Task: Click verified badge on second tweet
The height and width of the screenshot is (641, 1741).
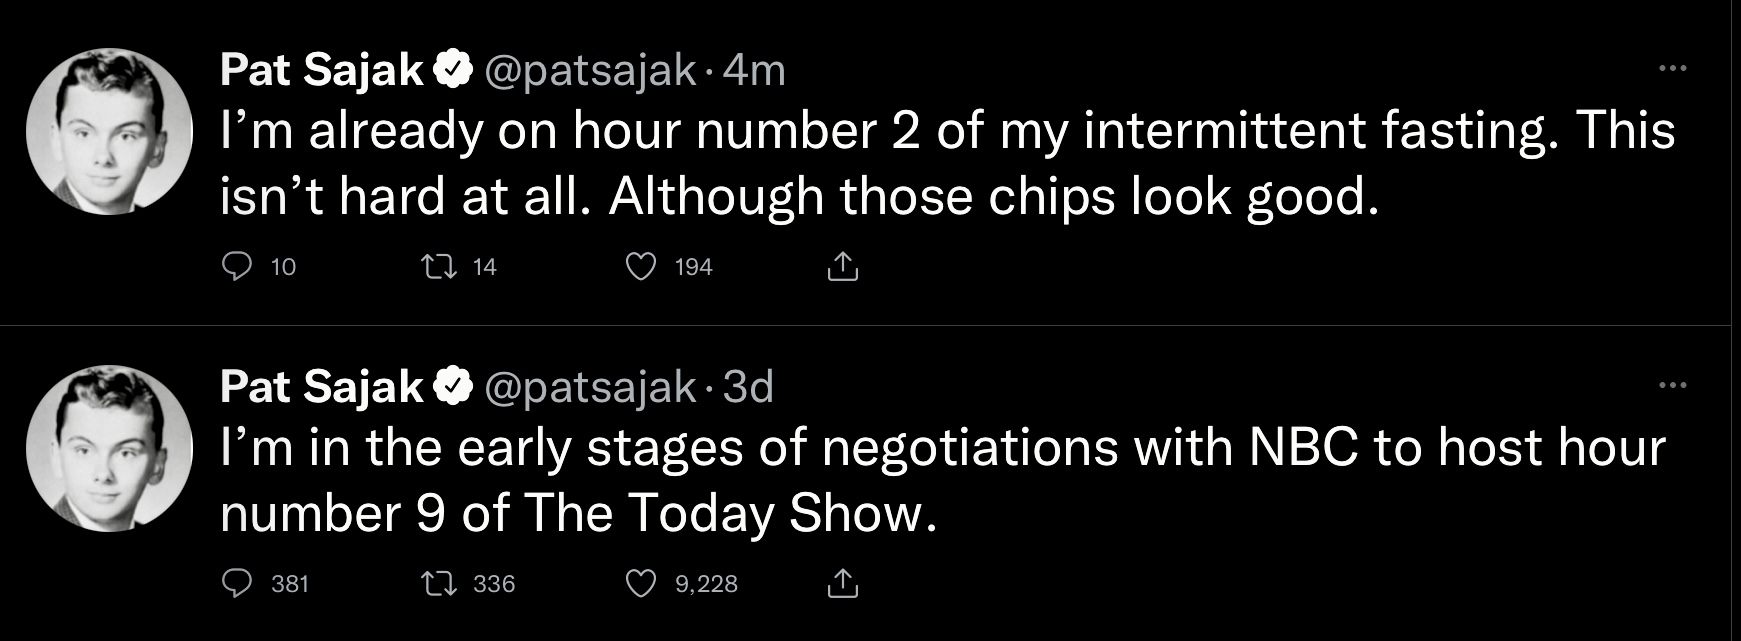Action: [452, 386]
